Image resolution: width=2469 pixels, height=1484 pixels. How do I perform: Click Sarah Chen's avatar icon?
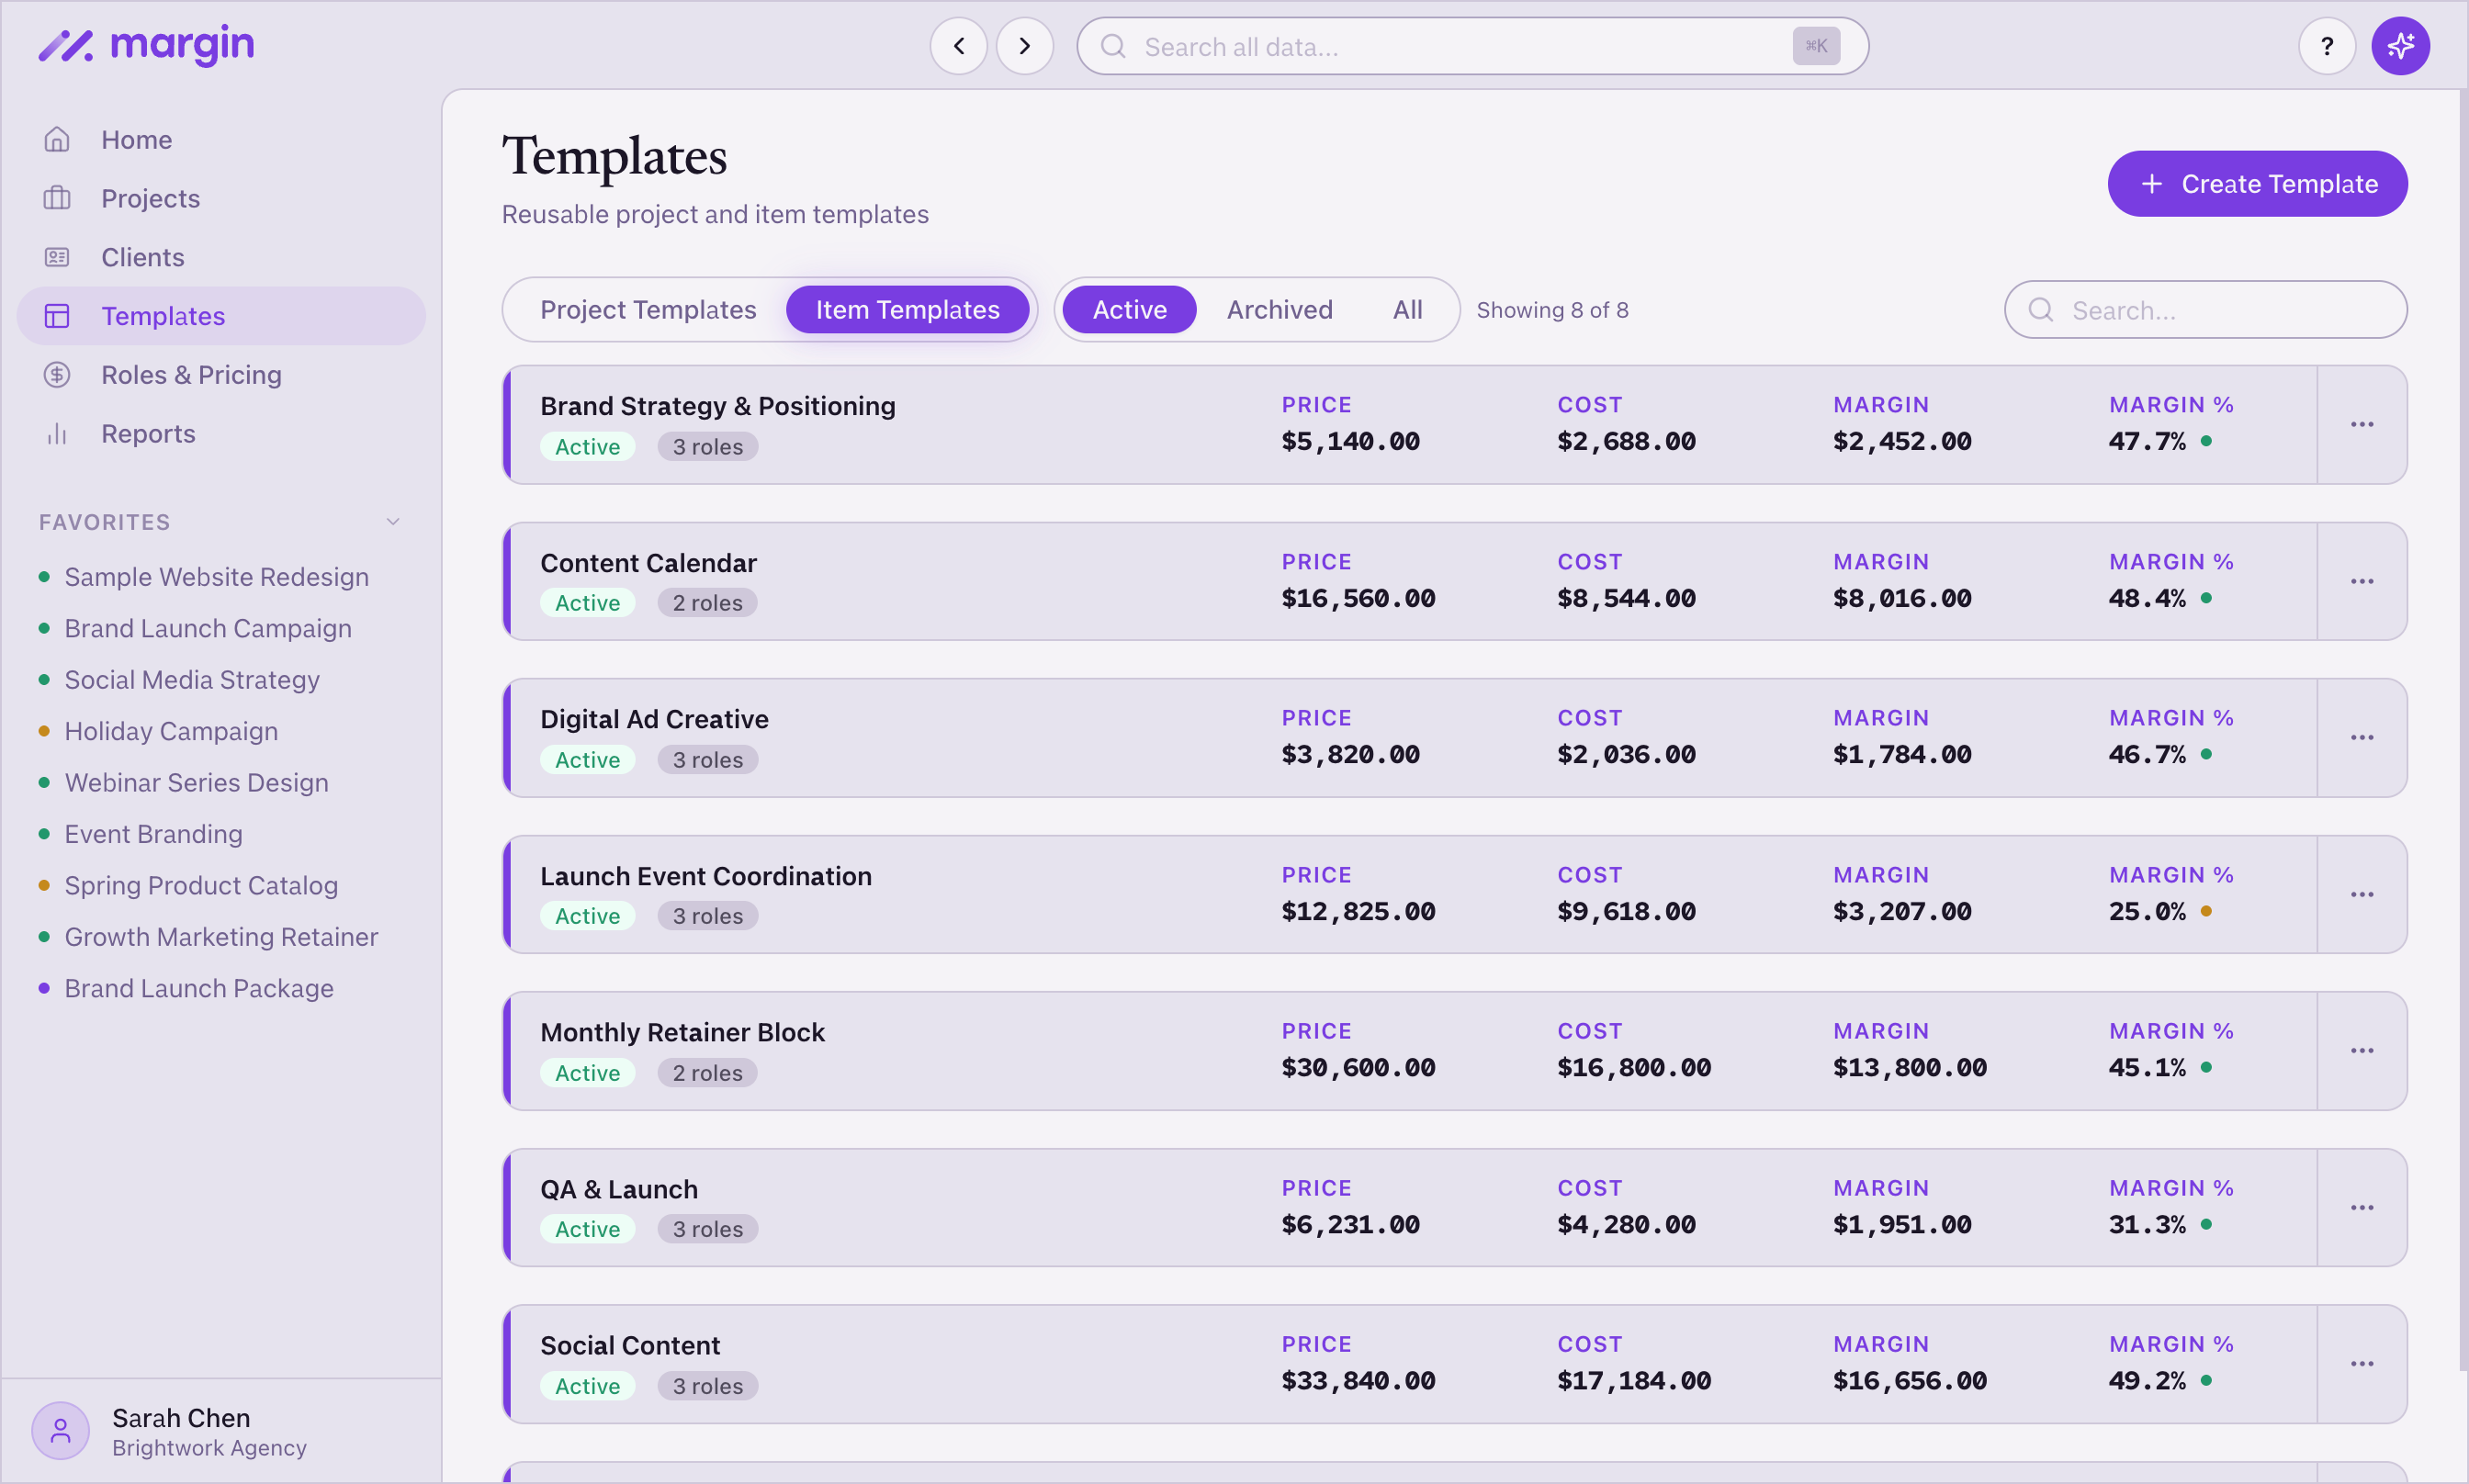click(x=61, y=1431)
